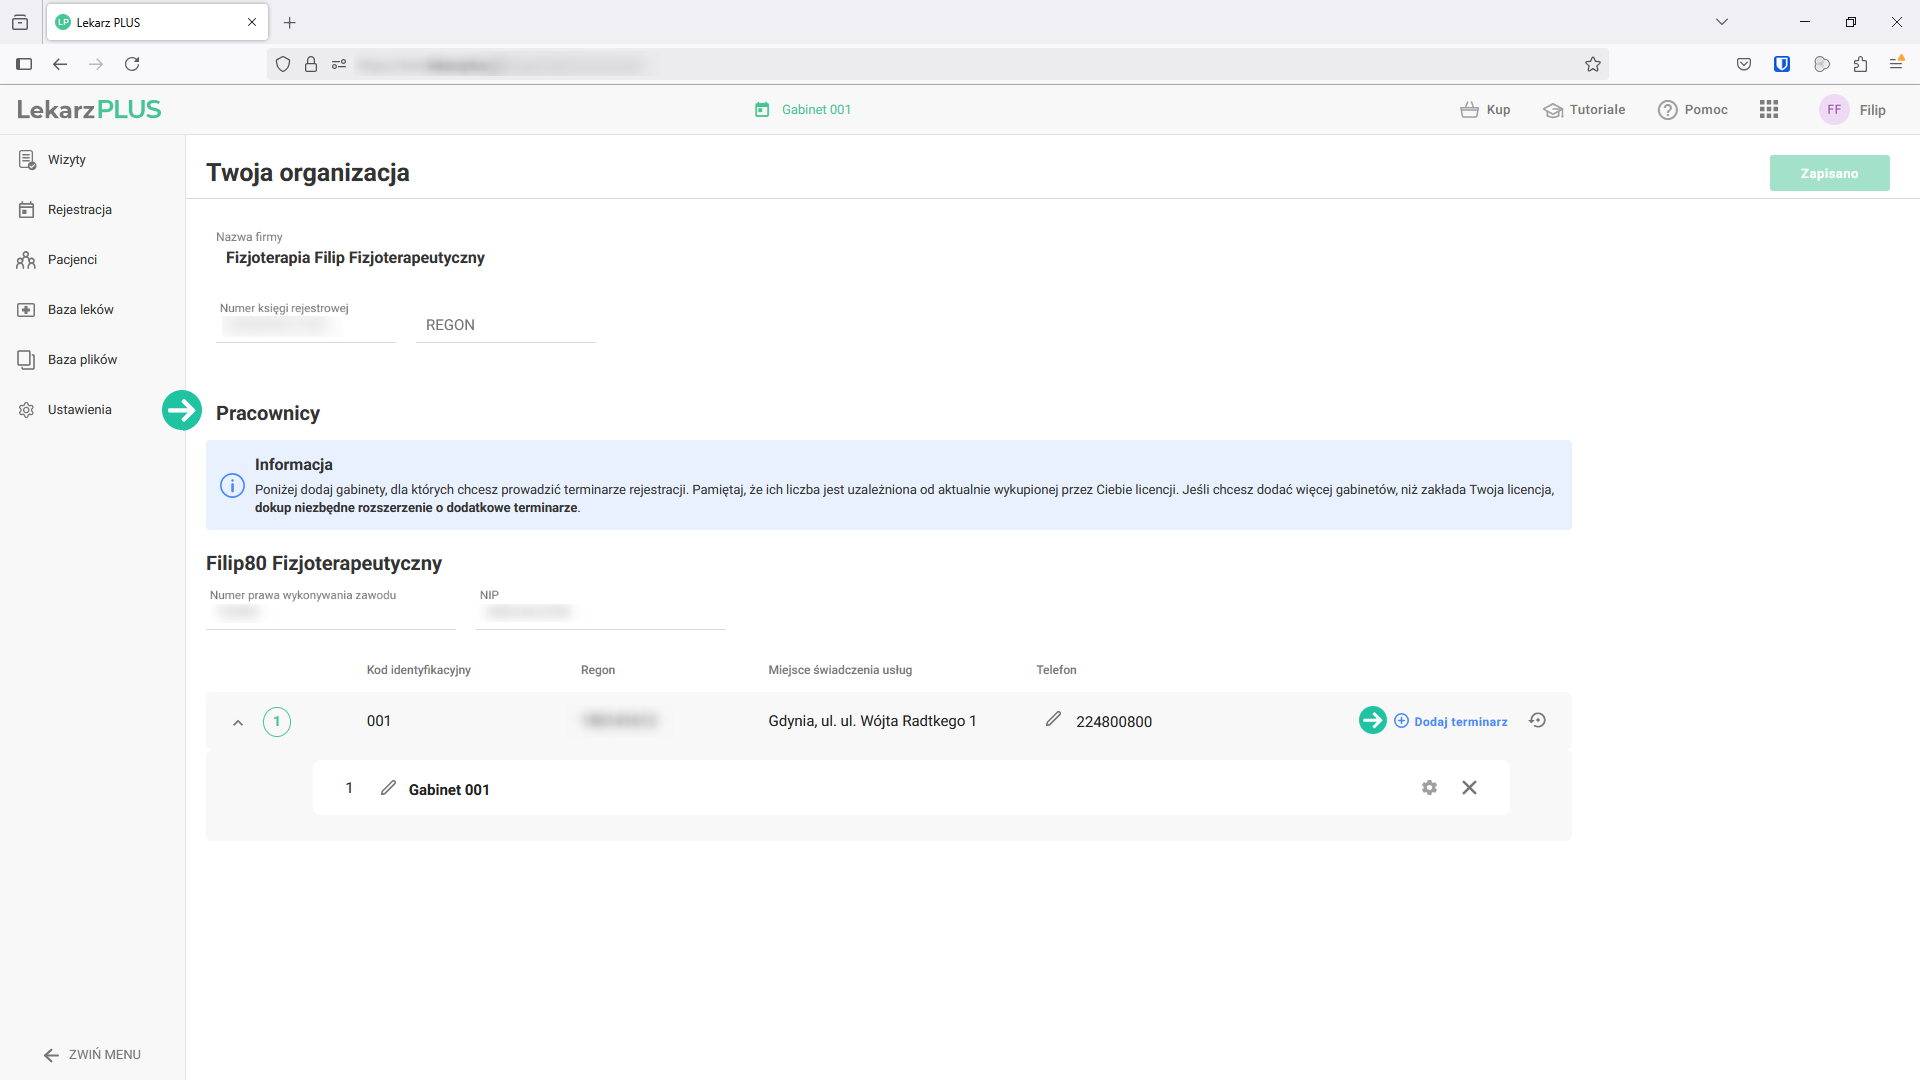The width and height of the screenshot is (1920, 1080).
Task: Click the pencil icon beside phone 224800800
Action: 1053,720
